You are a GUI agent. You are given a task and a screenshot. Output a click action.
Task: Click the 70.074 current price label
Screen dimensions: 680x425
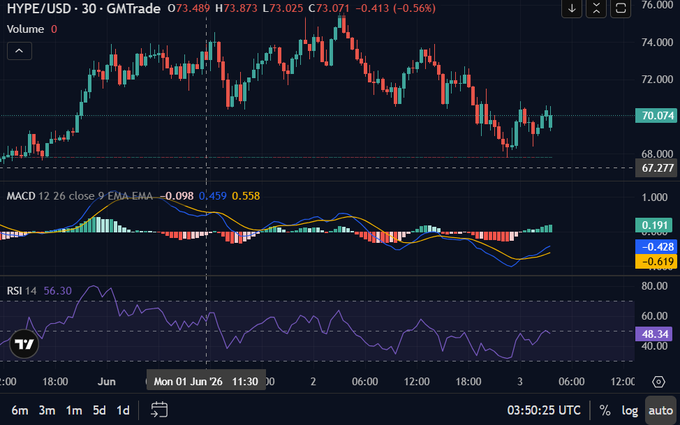pyautogui.click(x=656, y=116)
